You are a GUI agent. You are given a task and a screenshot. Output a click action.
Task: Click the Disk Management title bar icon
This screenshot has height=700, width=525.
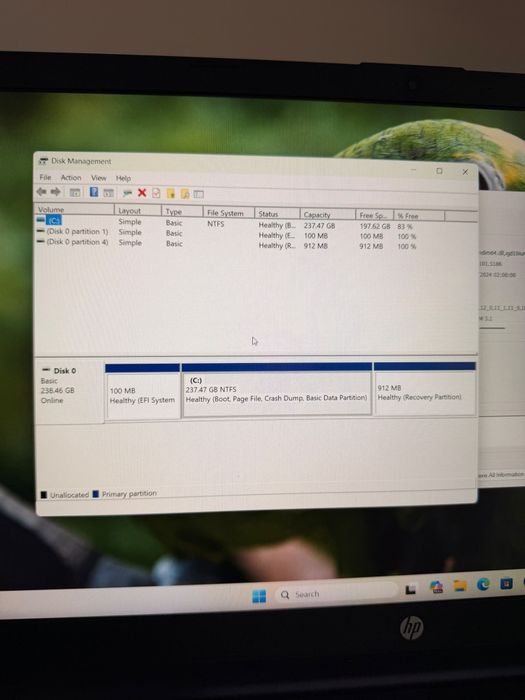[43, 161]
